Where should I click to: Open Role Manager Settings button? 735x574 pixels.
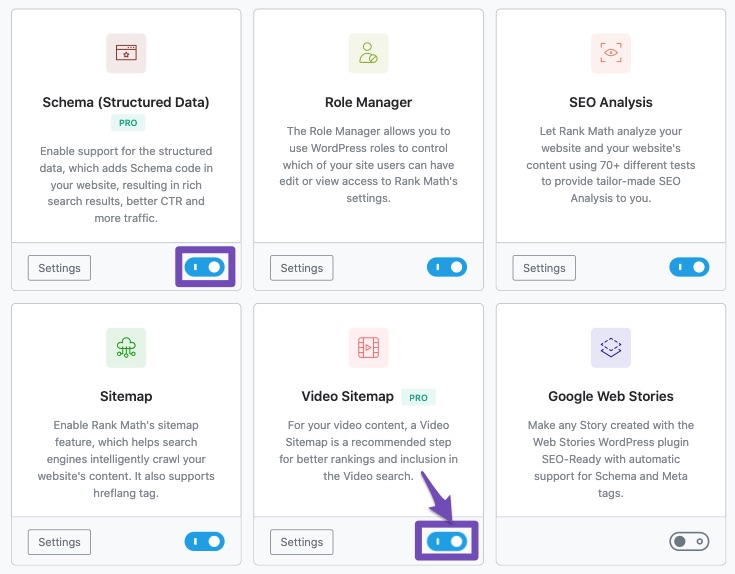(x=302, y=268)
